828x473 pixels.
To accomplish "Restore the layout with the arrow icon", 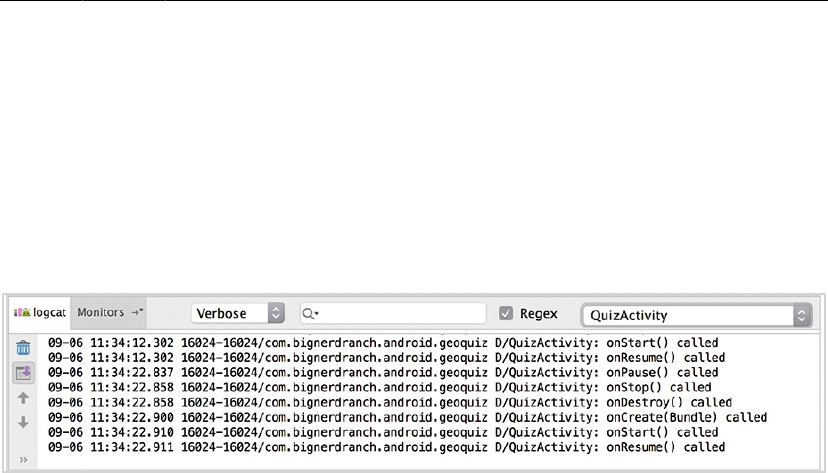I will 137,312.
